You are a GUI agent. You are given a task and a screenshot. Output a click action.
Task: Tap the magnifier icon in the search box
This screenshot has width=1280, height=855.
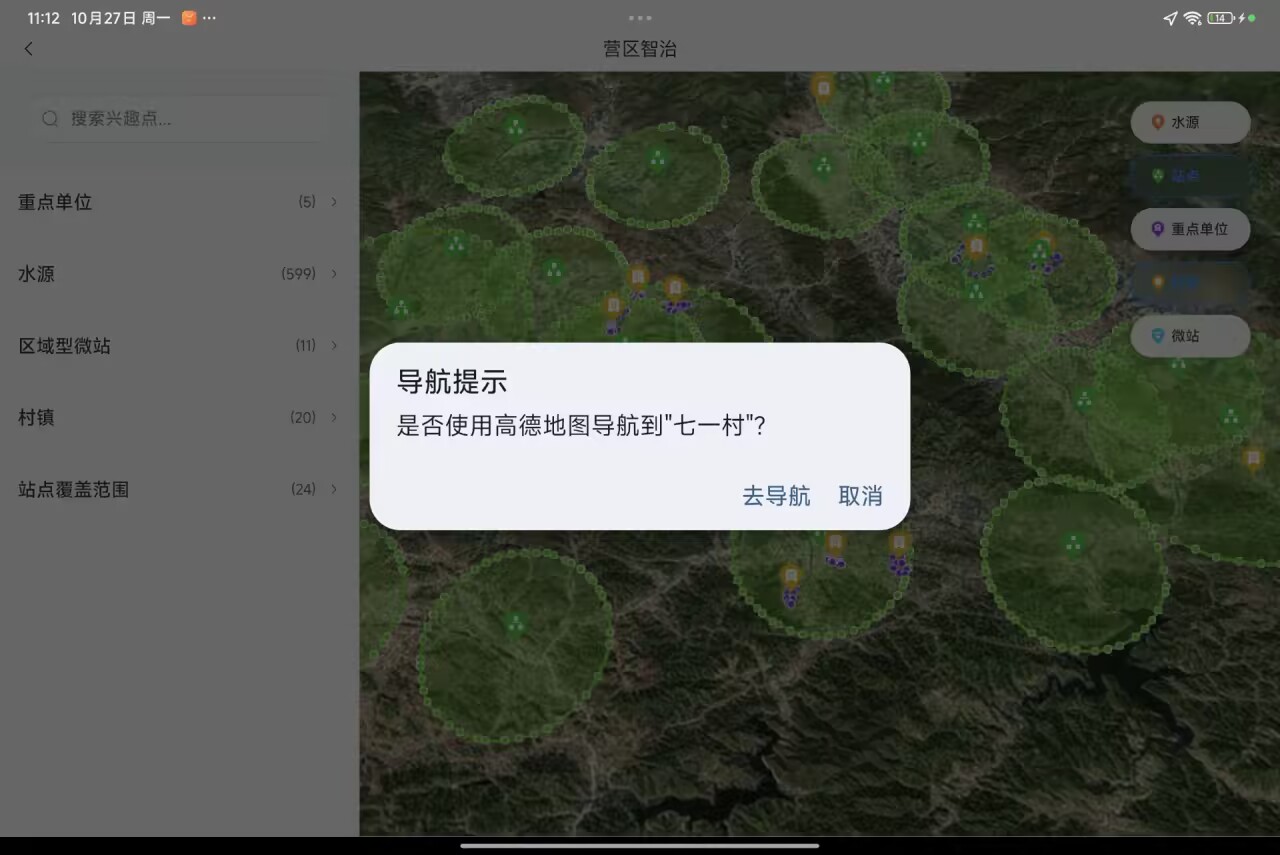coord(50,118)
